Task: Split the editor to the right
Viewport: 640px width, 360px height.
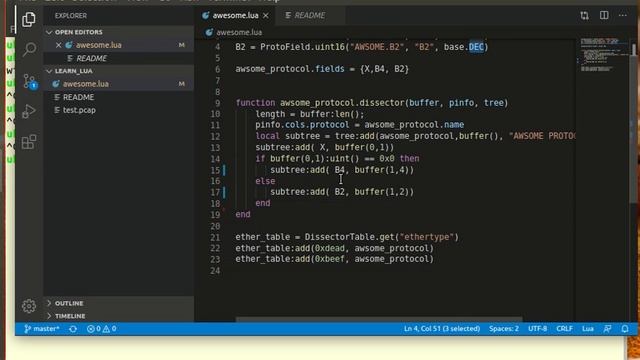Action: pos(604,16)
